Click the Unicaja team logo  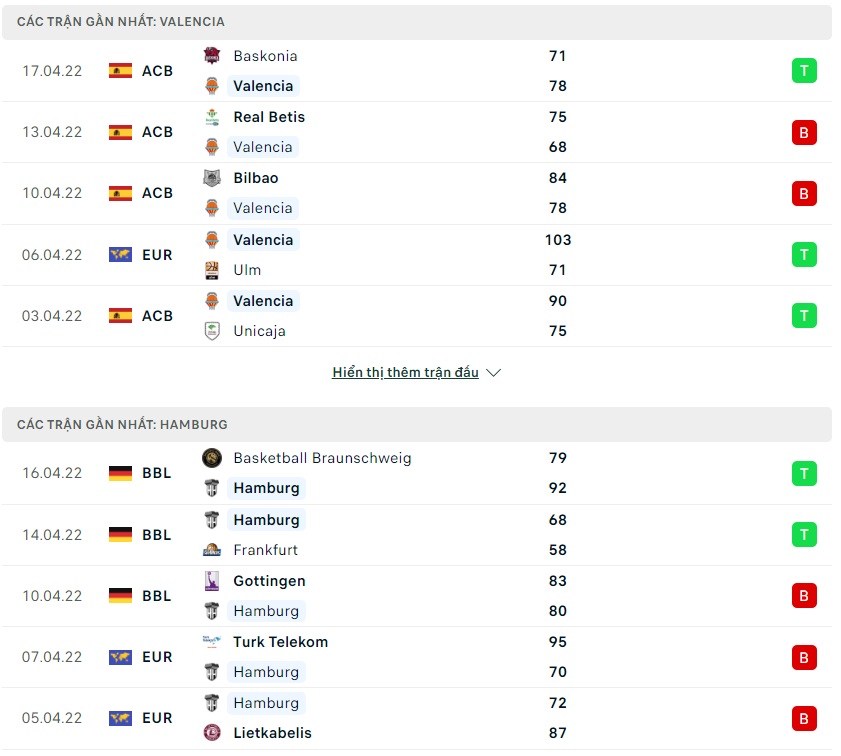coord(212,331)
